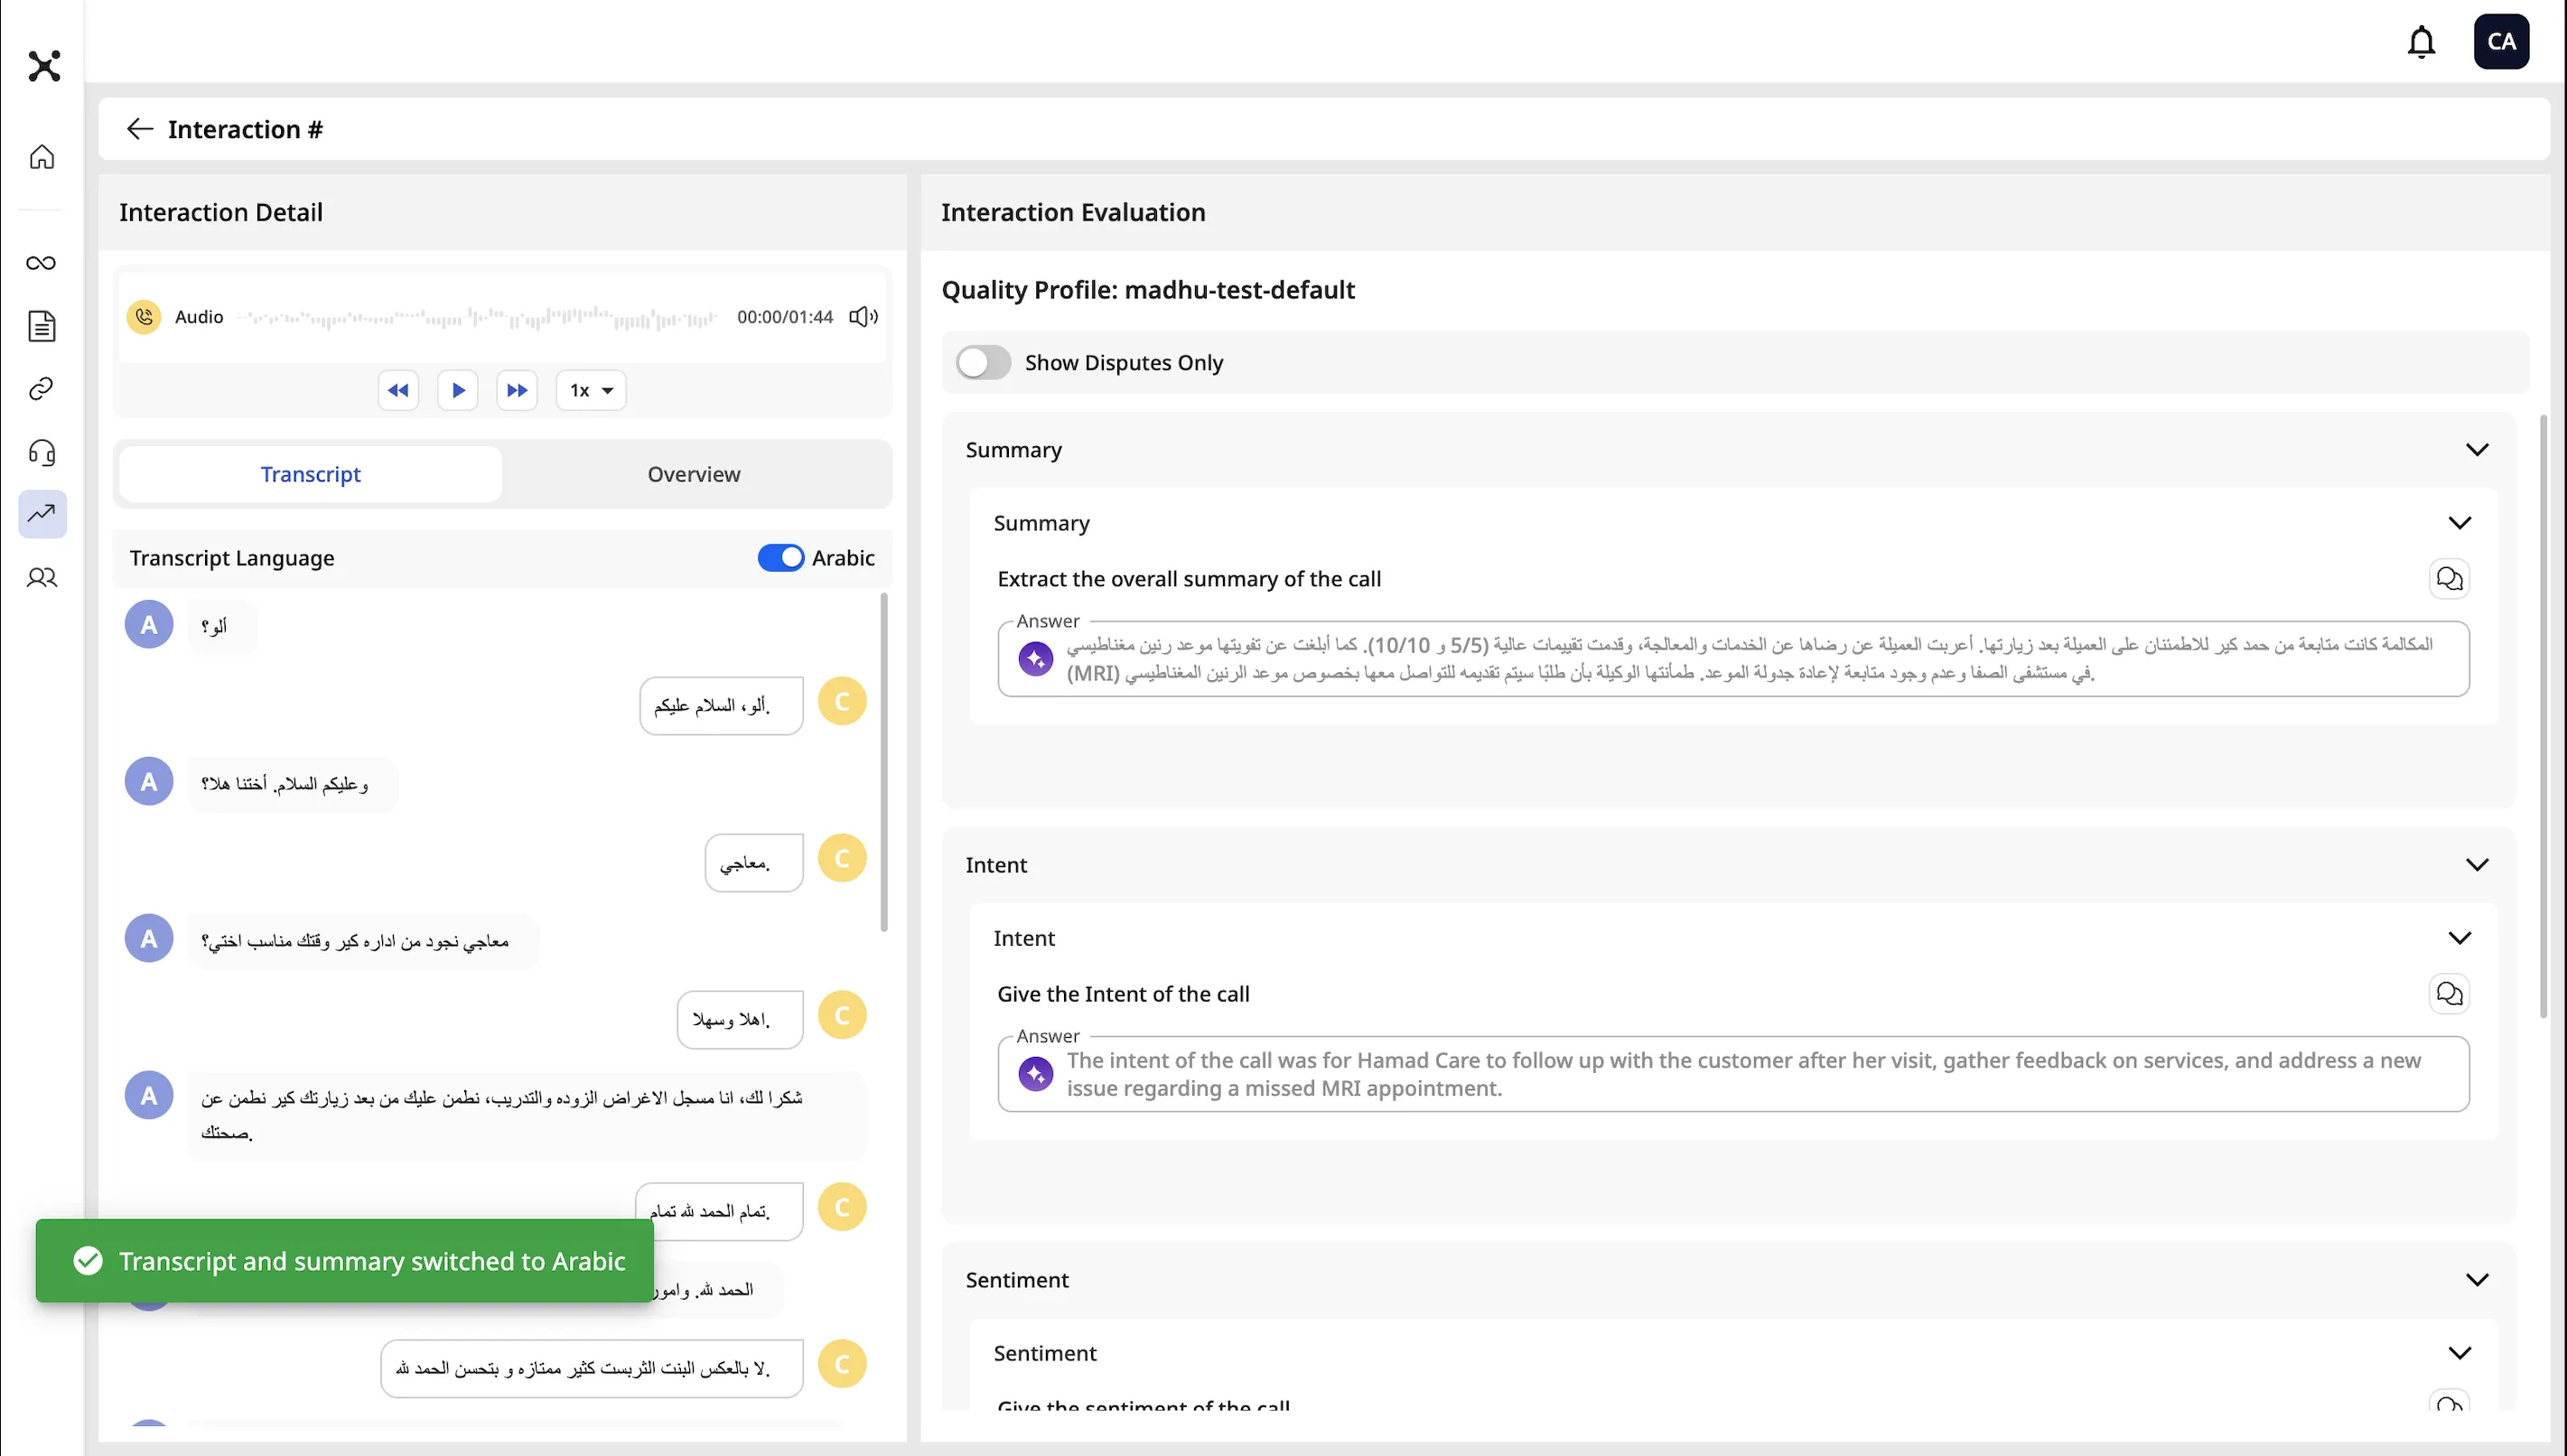The width and height of the screenshot is (2567, 1456).
Task: Click 'Transcript and summary switched to Arabic' toast
Action: click(345, 1261)
